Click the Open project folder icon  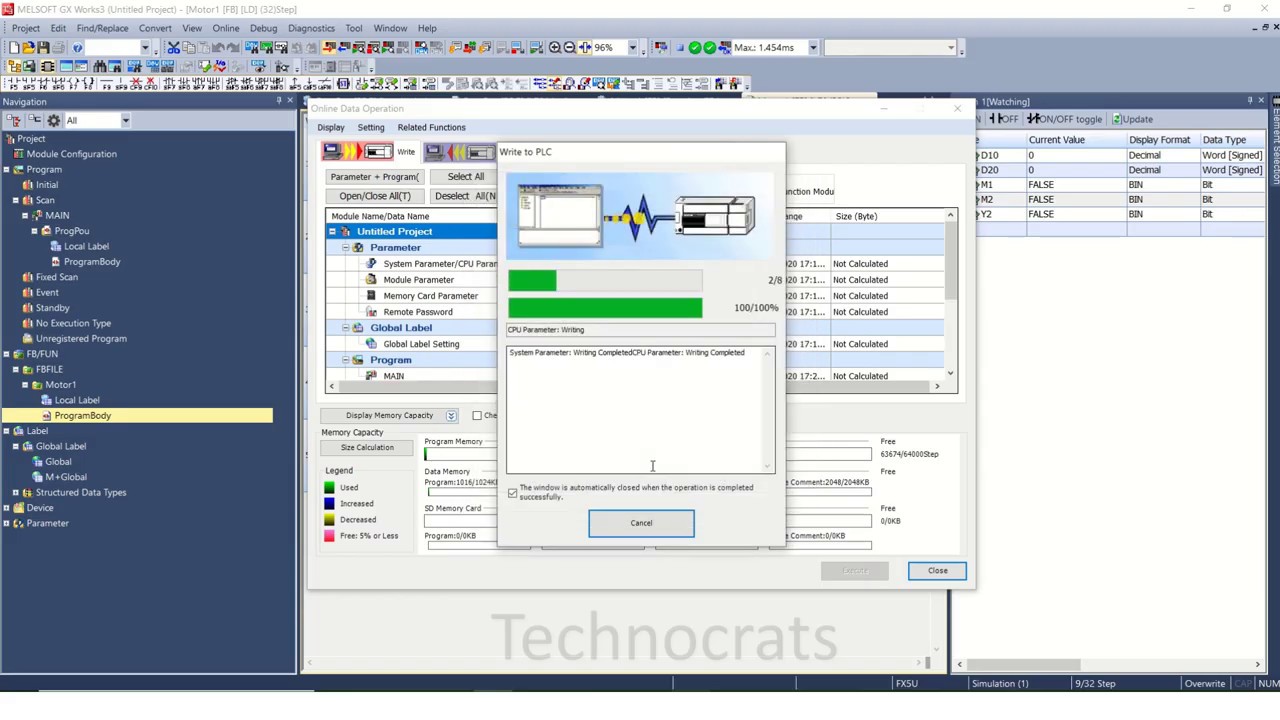(29, 47)
